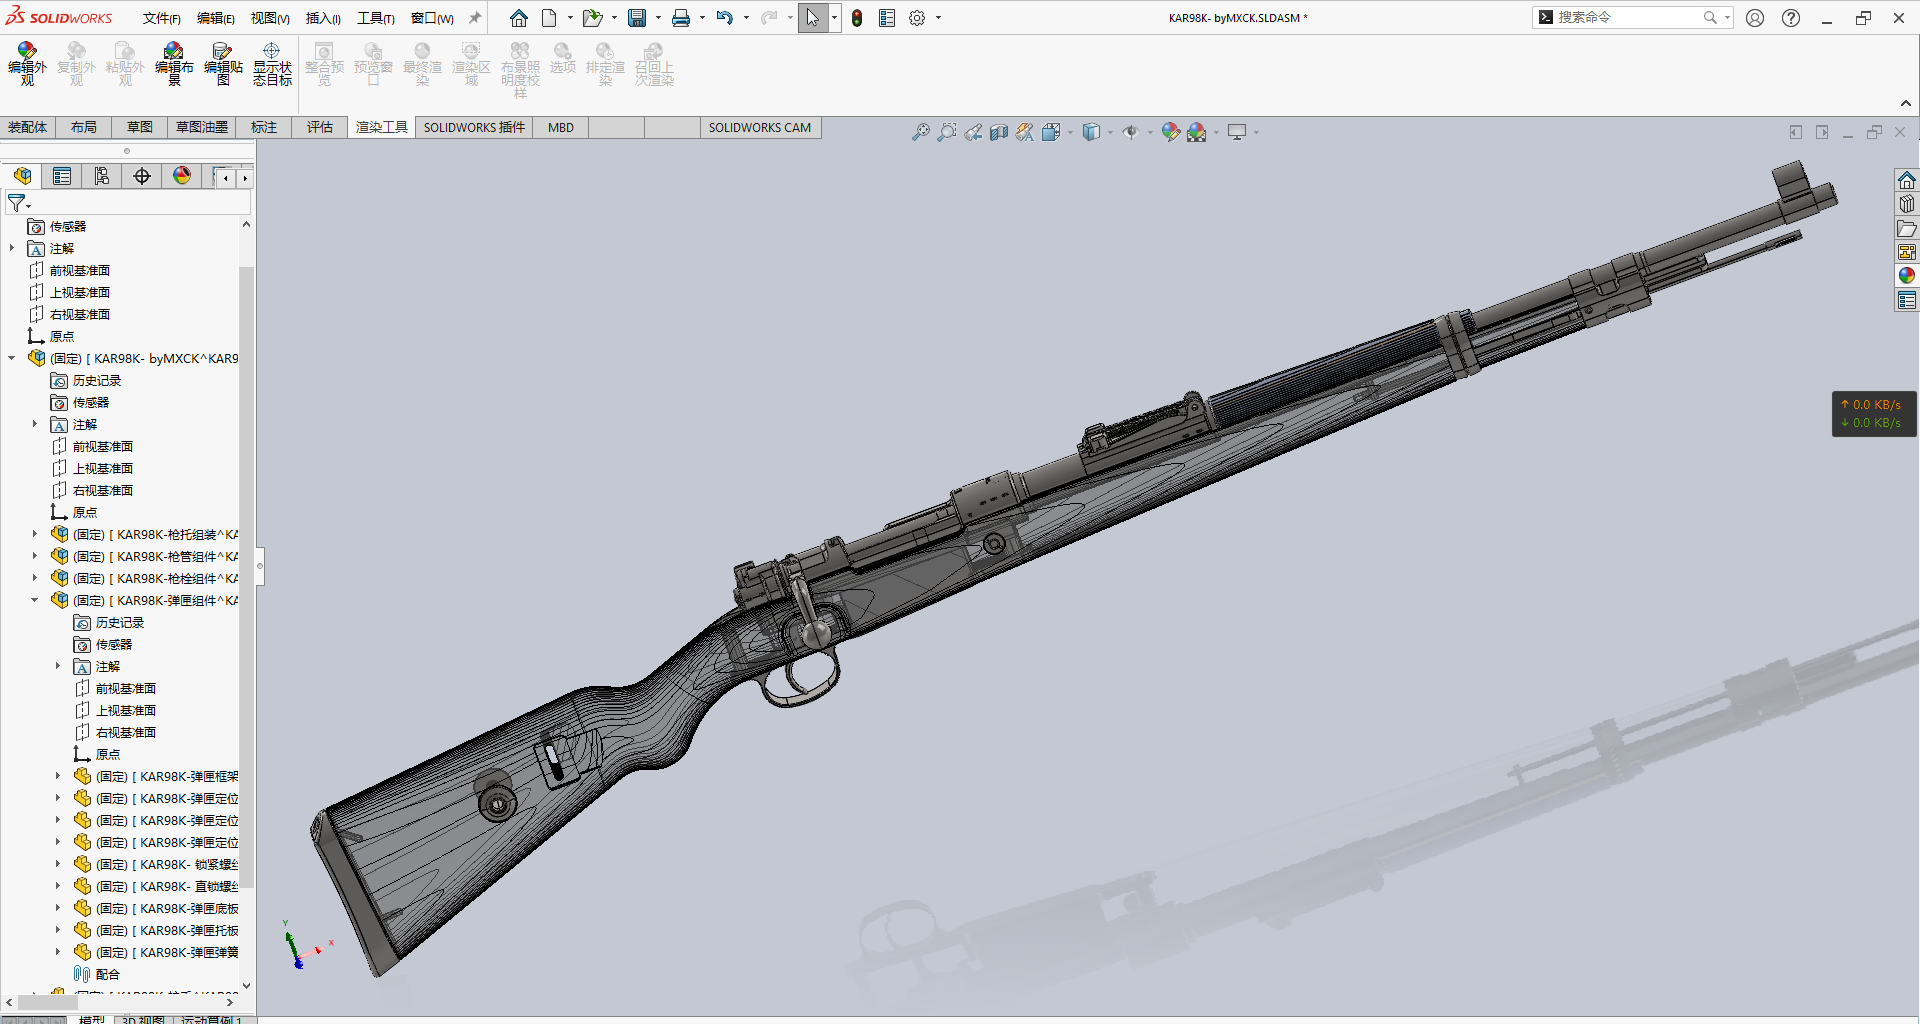
Task: Expand the KAR98K-枪管组件 tree node
Action: click(35, 556)
